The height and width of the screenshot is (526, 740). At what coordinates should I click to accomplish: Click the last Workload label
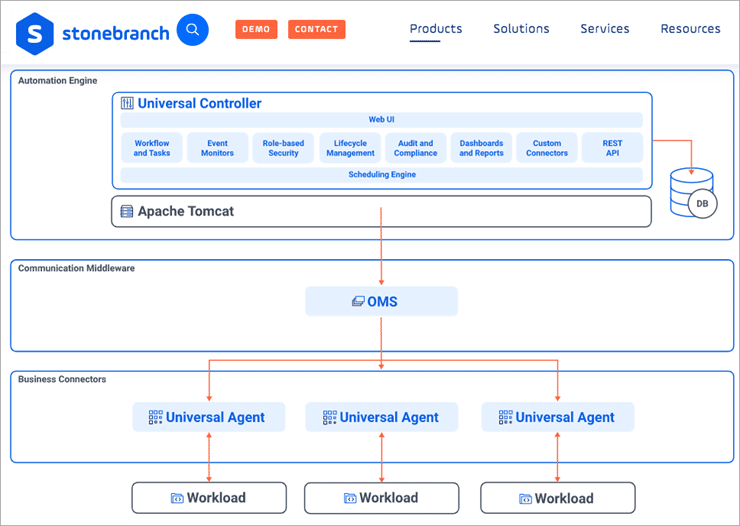pos(564,498)
